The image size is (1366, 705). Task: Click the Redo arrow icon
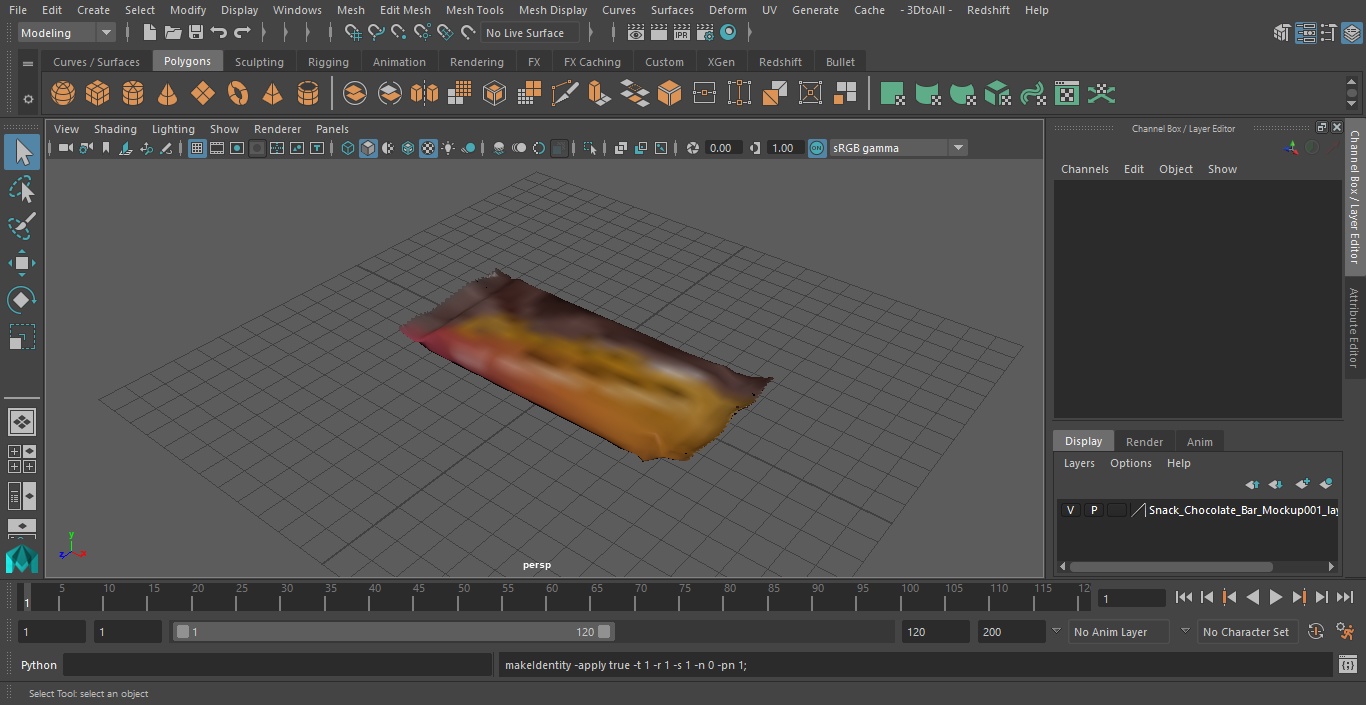[242, 33]
